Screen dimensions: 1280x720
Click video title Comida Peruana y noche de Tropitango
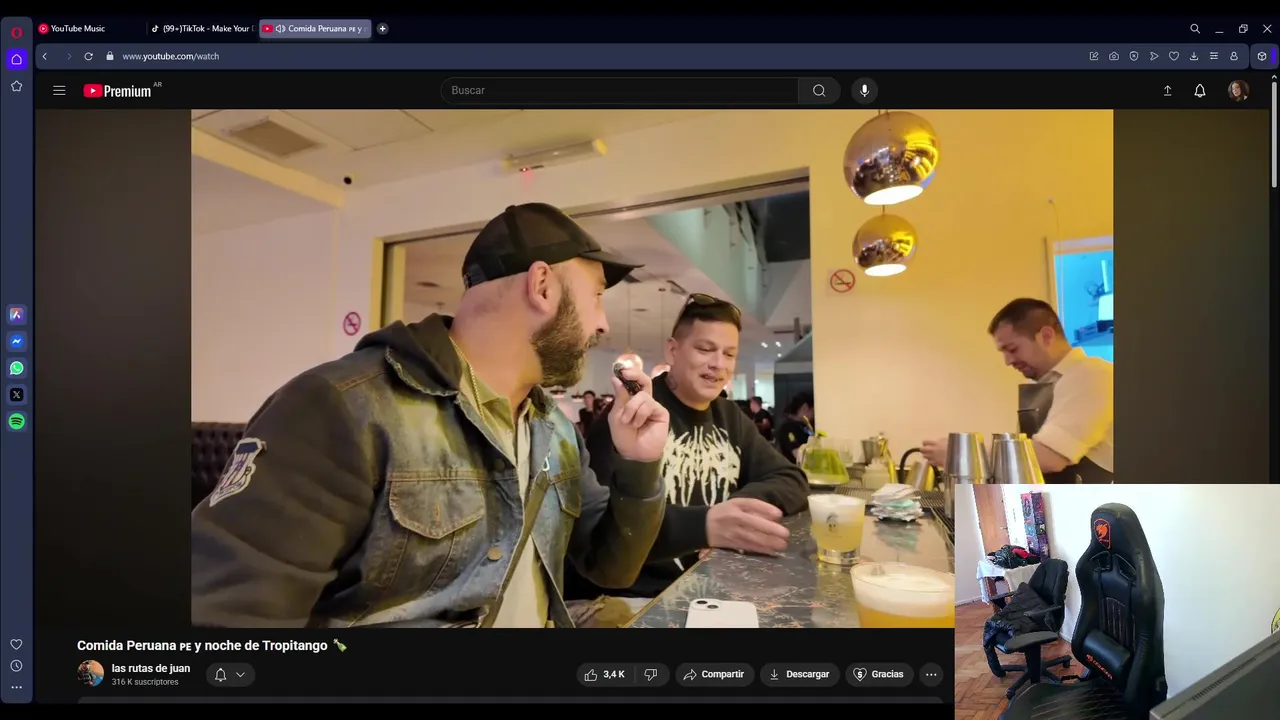212,646
